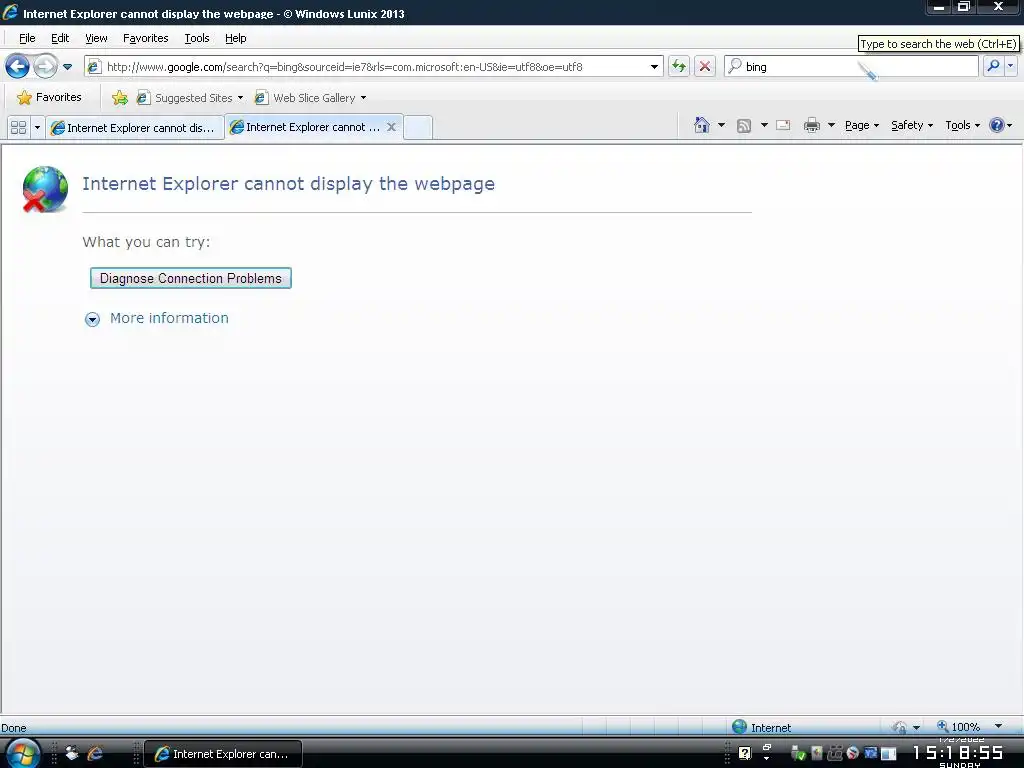Screen dimensions: 1024x768
Task: Close the active tab with its X
Action: coord(391,127)
